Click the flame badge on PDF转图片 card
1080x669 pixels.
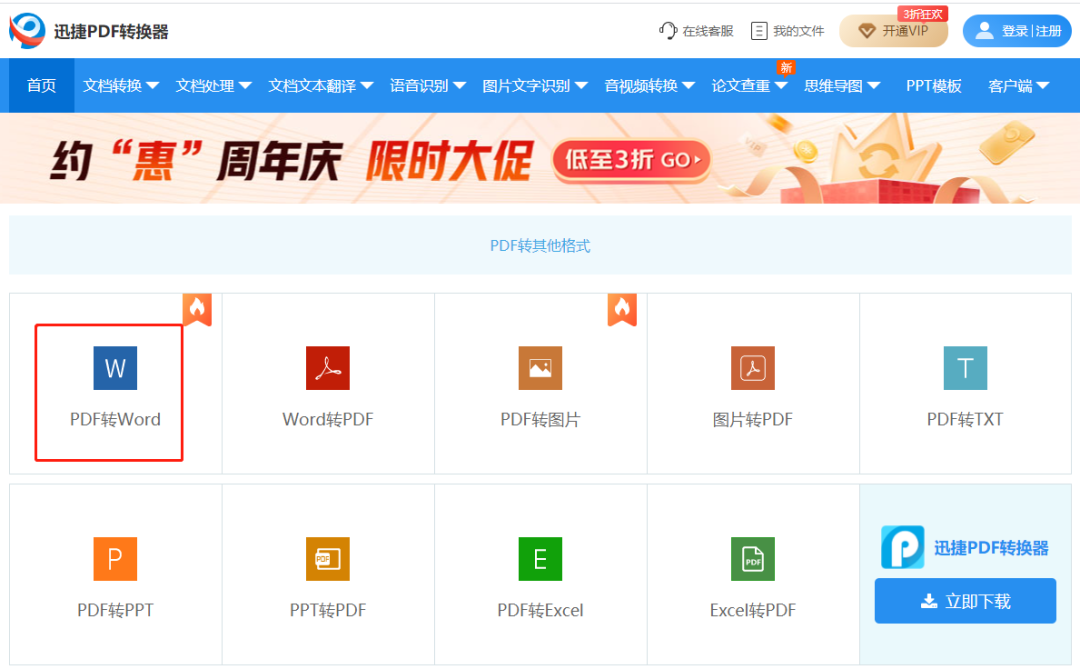[x=622, y=309]
